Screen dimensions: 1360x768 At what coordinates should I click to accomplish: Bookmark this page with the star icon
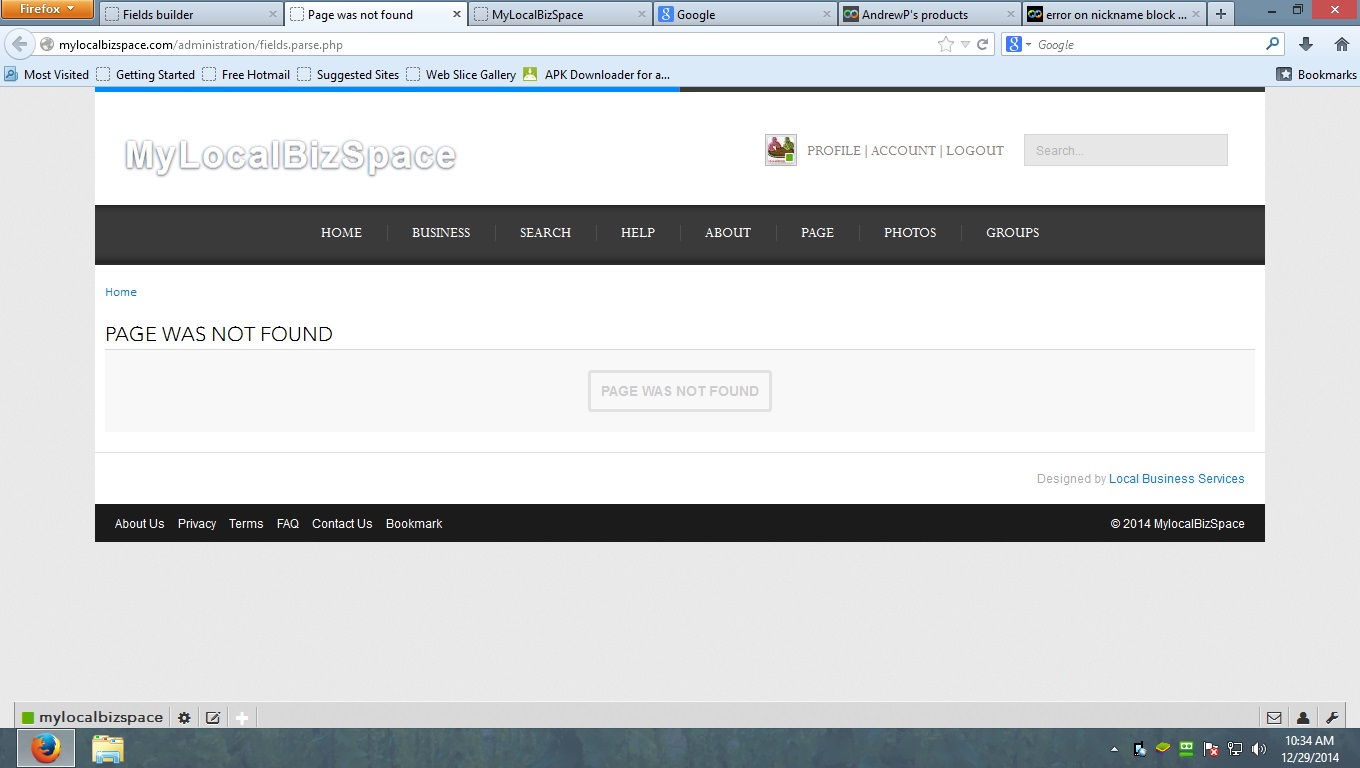945,44
